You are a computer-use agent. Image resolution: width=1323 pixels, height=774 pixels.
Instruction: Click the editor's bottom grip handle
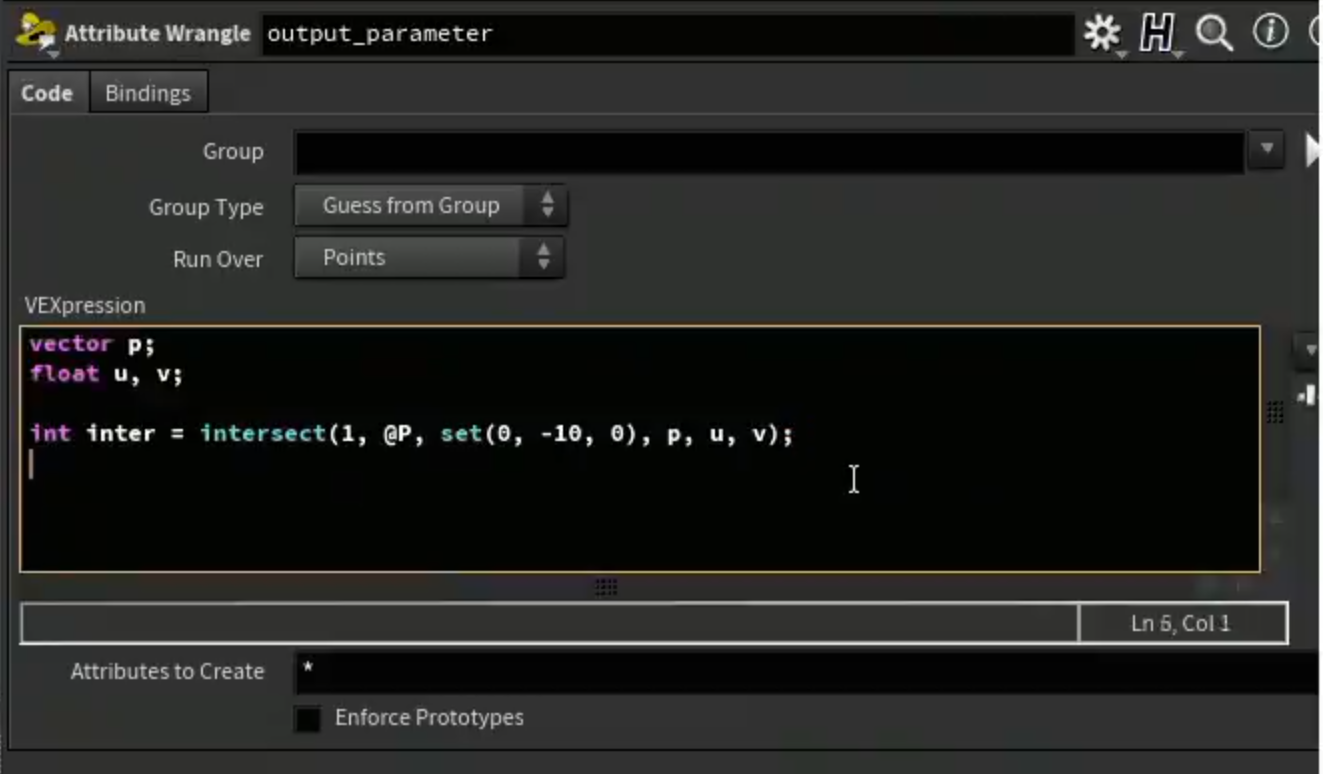tap(605, 587)
